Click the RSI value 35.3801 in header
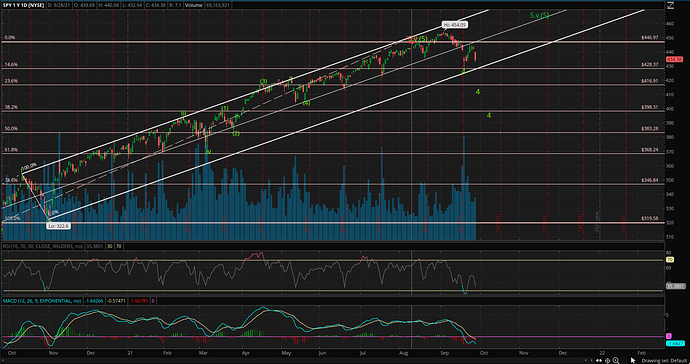 coord(95,246)
